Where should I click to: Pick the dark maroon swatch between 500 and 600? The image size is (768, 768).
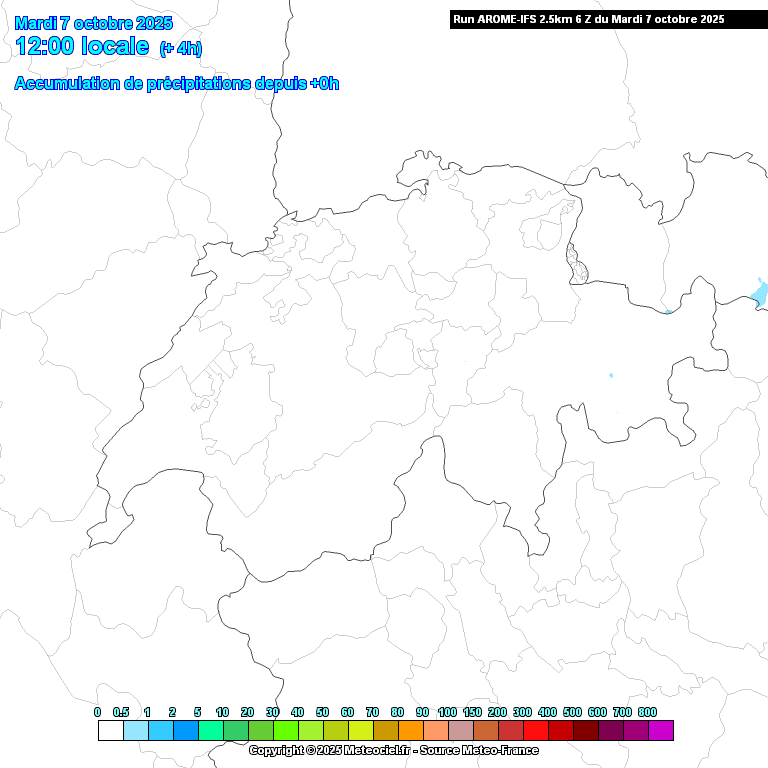click(585, 731)
